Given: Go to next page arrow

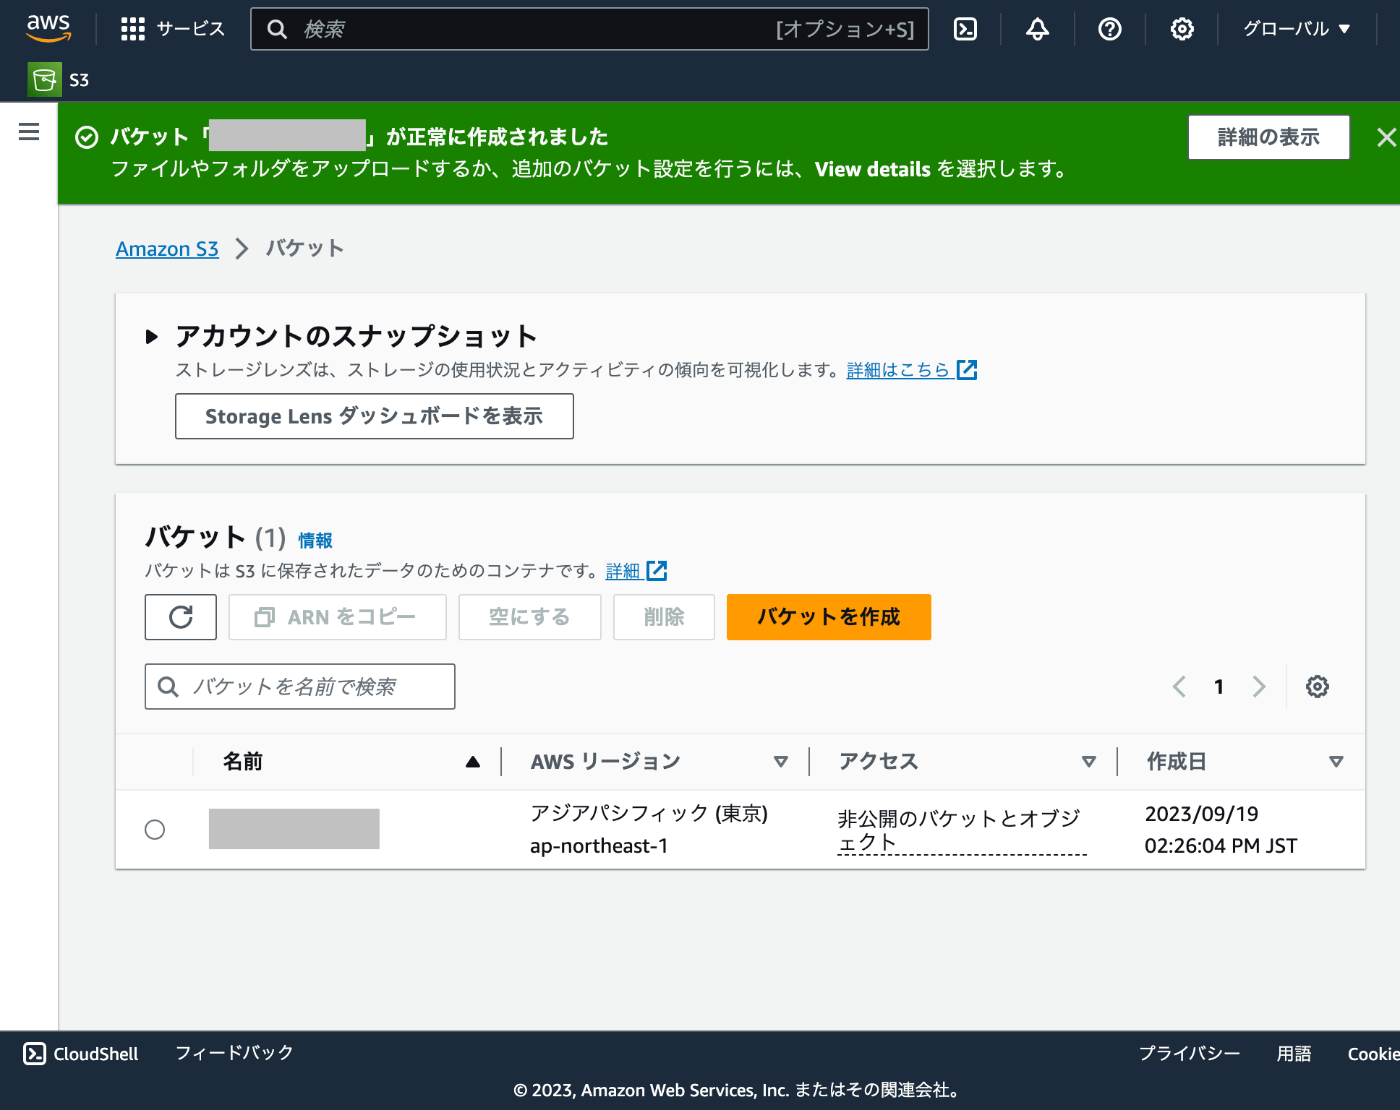Looking at the screenshot, I should pyautogui.click(x=1259, y=686).
